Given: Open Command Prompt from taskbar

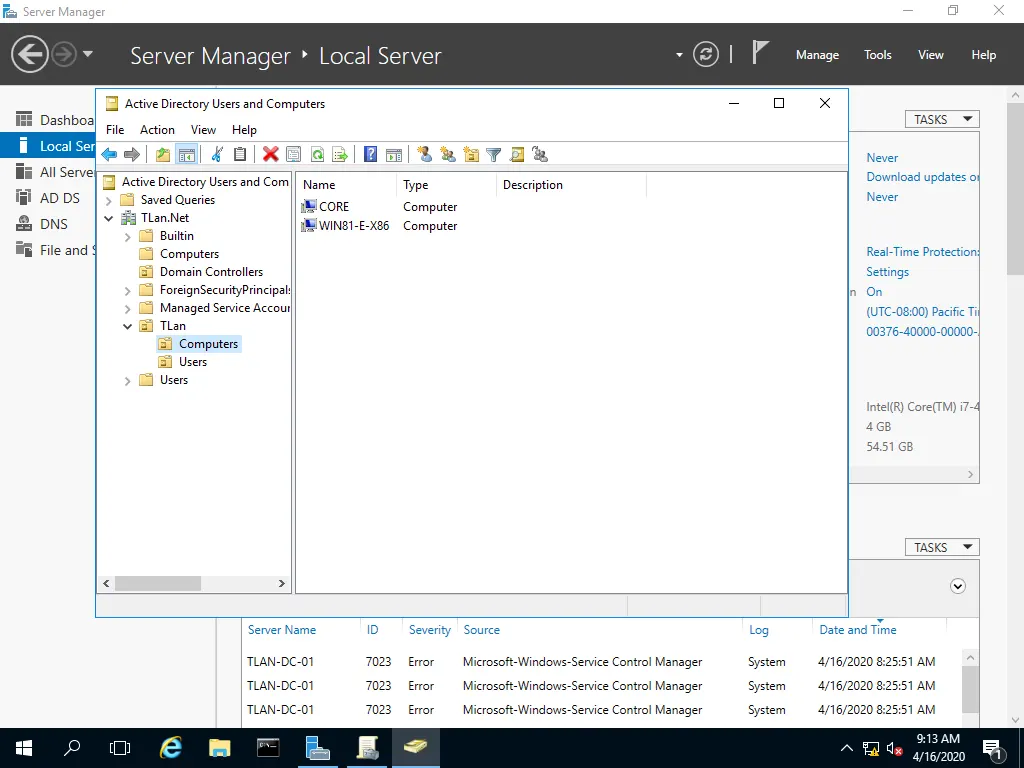Looking at the screenshot, I should click(268, 747).
